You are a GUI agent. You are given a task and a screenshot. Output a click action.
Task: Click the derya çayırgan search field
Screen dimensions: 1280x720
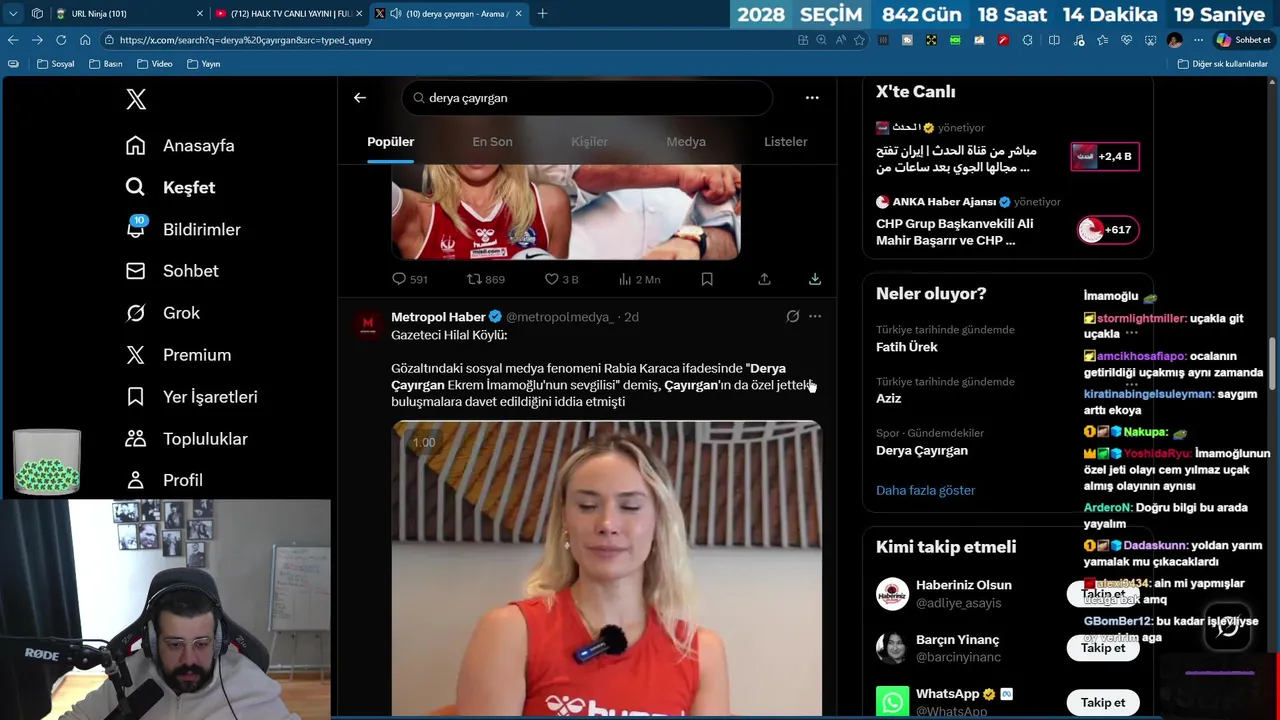(x=588, y=98)
